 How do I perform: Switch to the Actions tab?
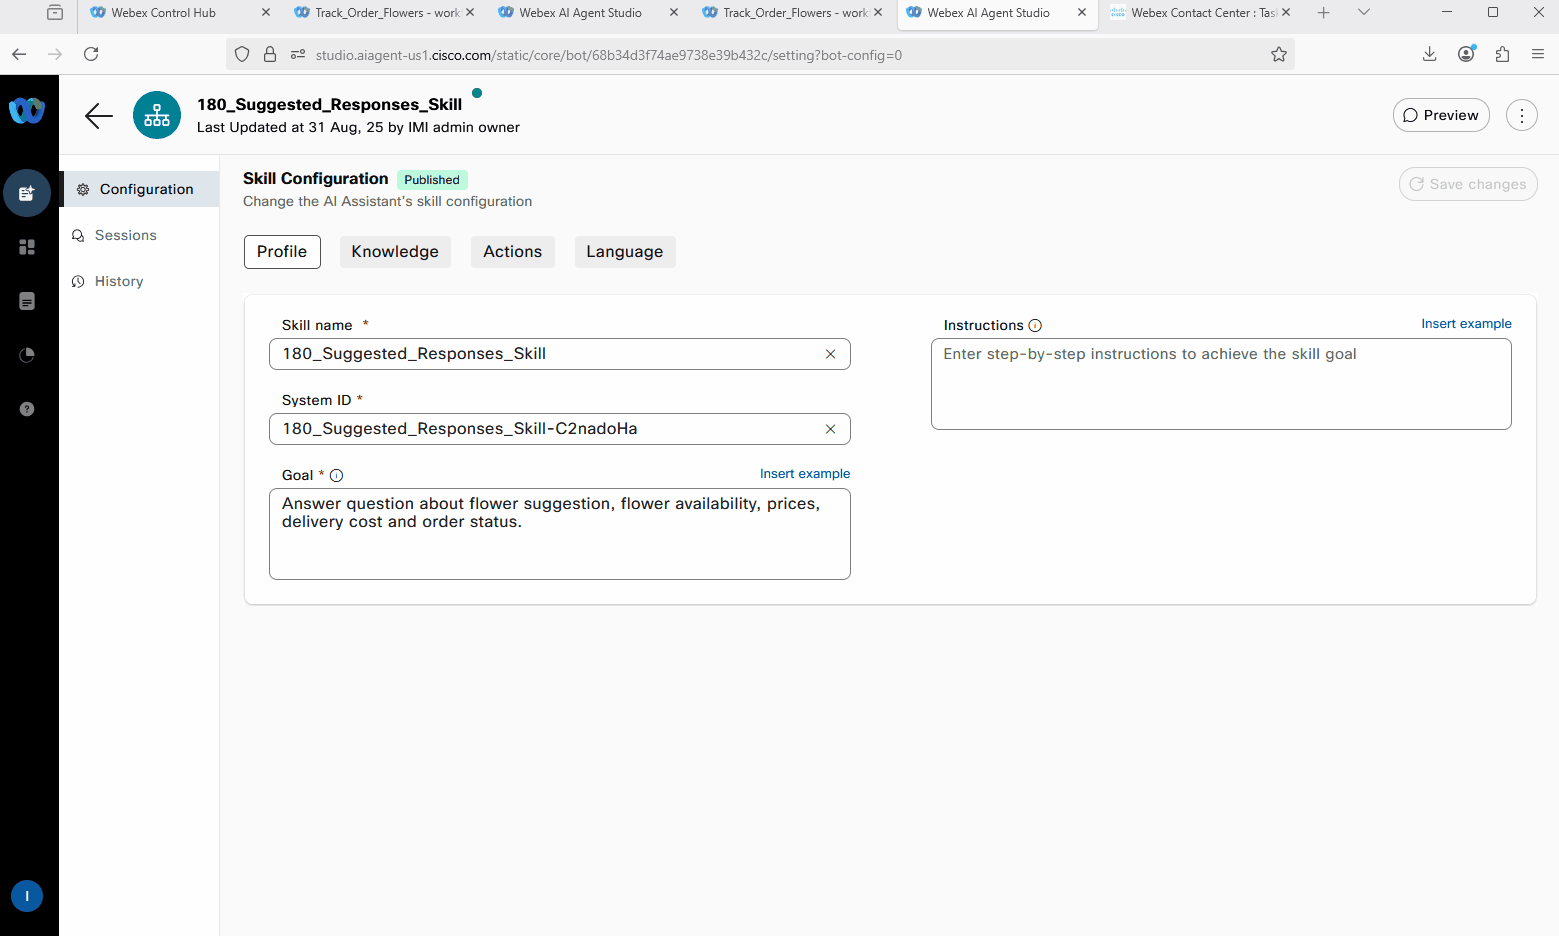512,252
